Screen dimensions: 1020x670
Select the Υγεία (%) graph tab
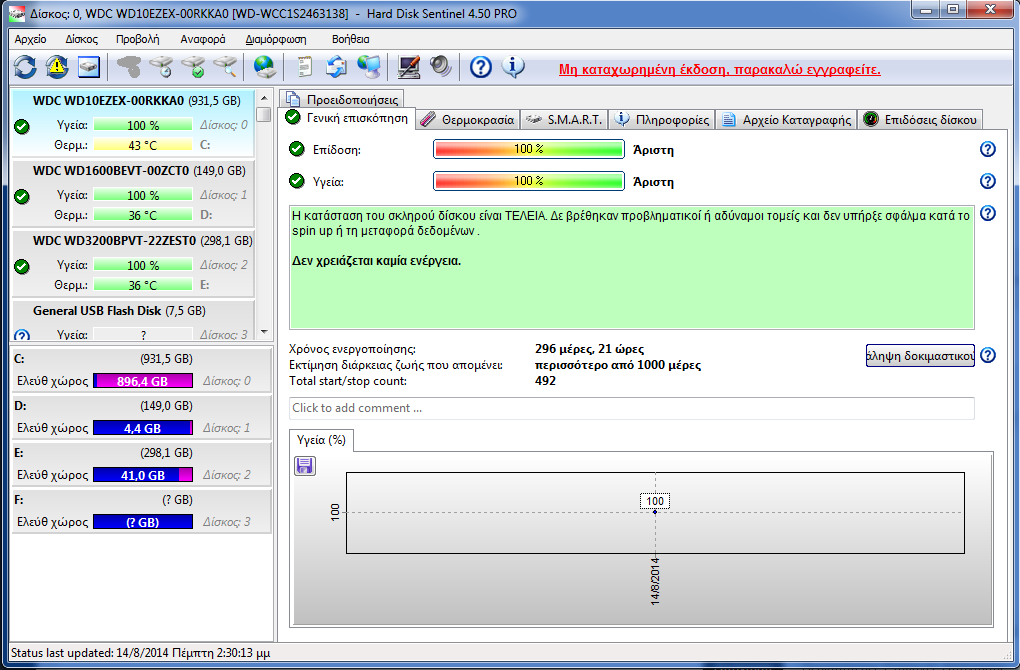coord(321,440)
